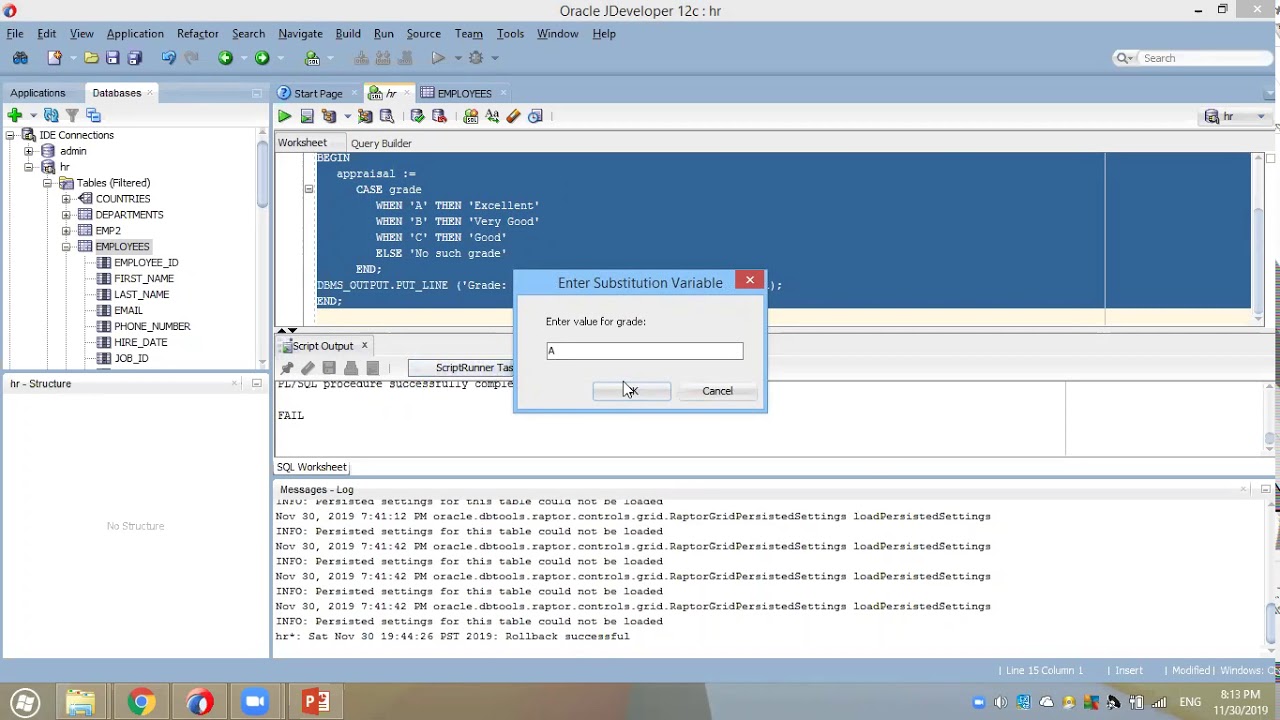Close the Enter Substitution Variable dialog

750,280
